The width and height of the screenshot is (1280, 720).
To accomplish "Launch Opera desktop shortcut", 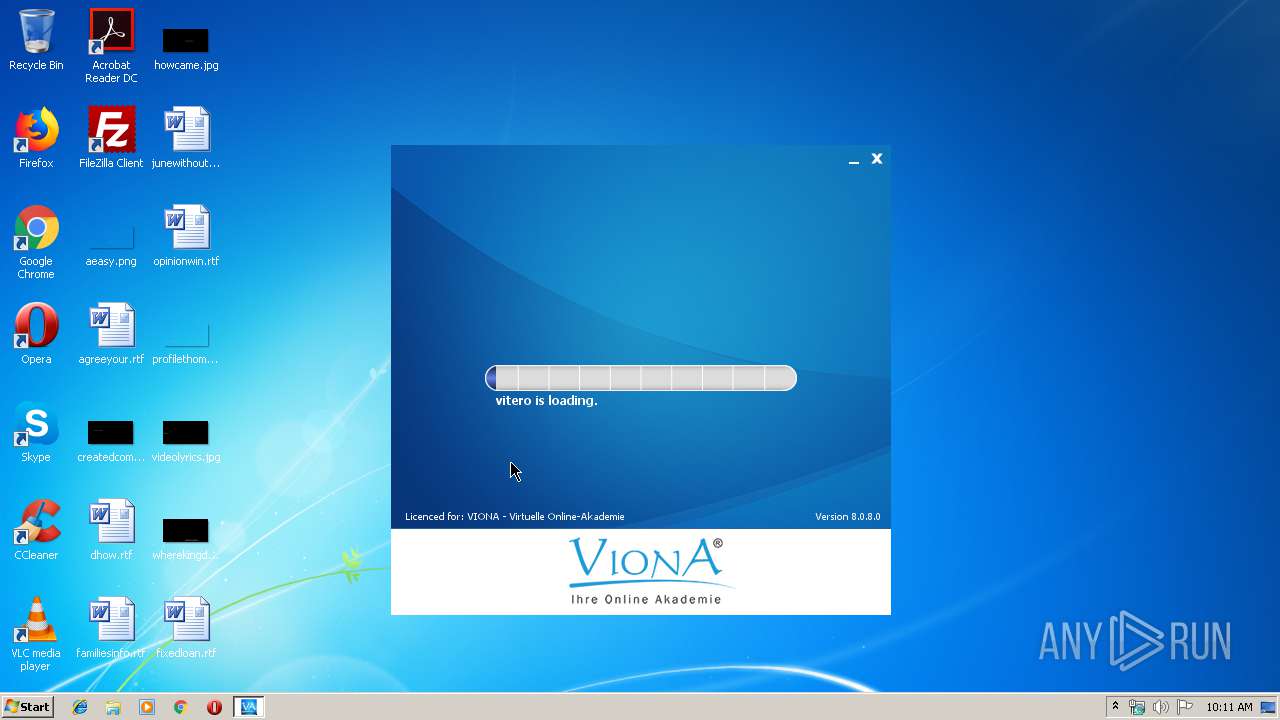I will 36,334.
